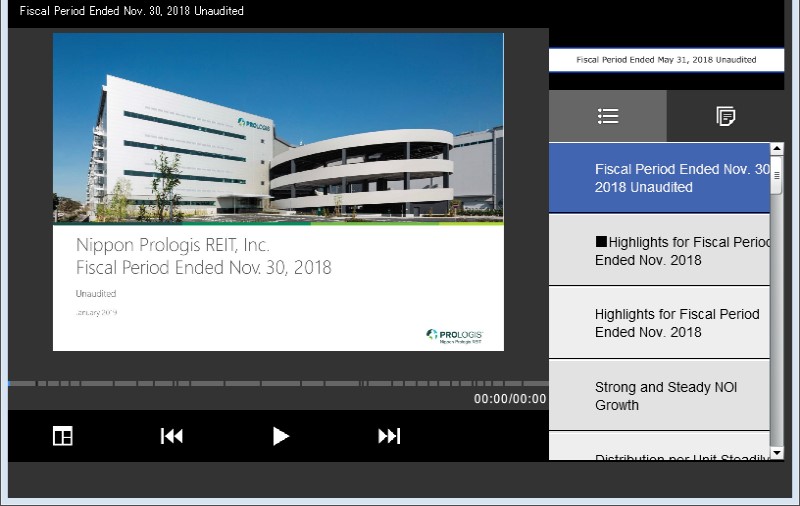Image resolution: width=800 pixels, height=506 pixels.
Task: Click the chapter list scroll up arrow
Action: [777, 148]
